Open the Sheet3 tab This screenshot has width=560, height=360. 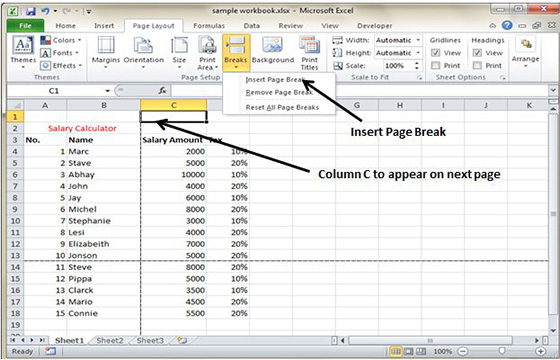coord(150,340)
